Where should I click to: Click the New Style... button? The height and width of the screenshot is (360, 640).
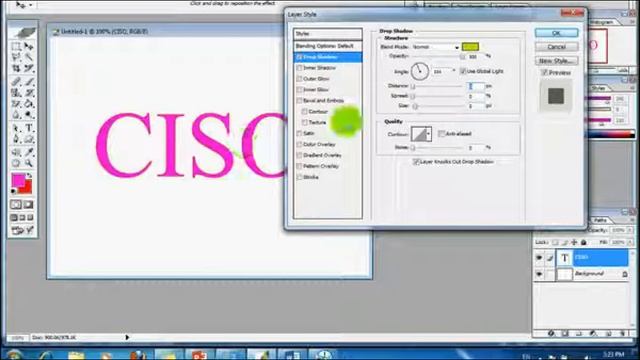click(x=556, y=61)
